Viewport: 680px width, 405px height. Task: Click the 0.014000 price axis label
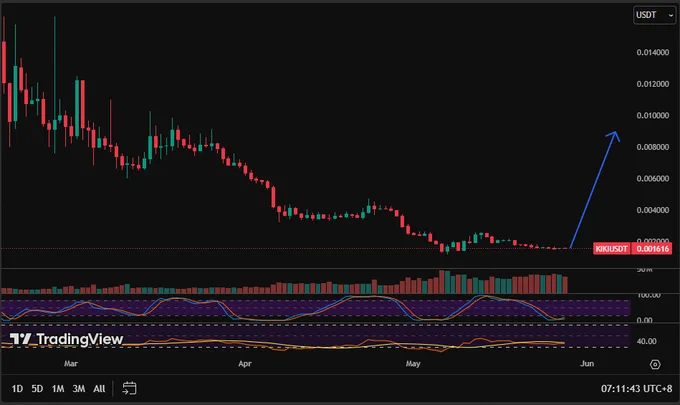coord(653,52)
